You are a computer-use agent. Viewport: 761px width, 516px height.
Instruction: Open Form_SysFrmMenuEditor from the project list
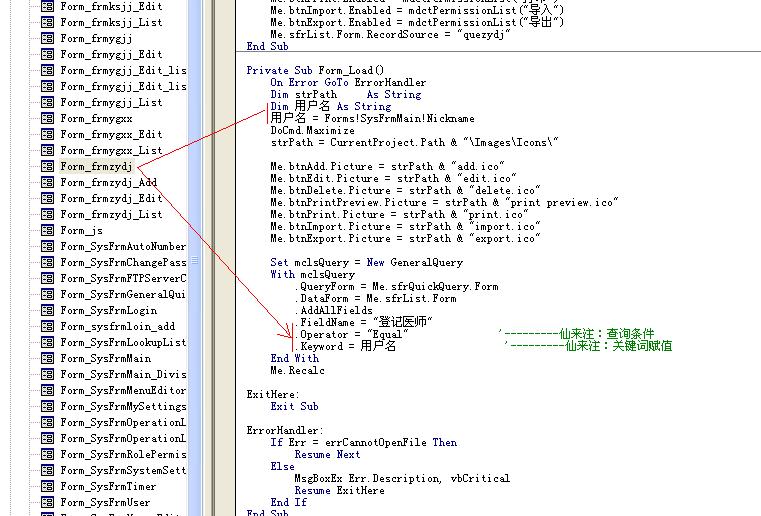click(x=122, y=390)
